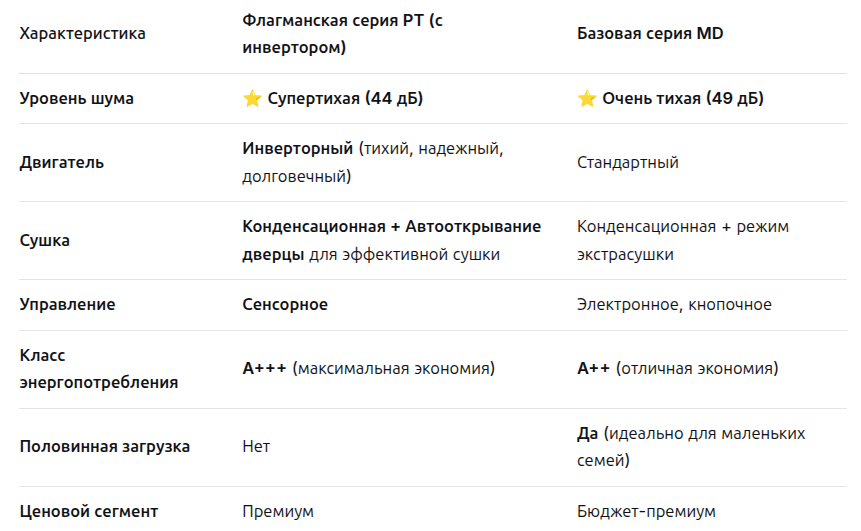Select the Сенсорное control cell
This screenshot has height=531, width=861.
point(285,305)
